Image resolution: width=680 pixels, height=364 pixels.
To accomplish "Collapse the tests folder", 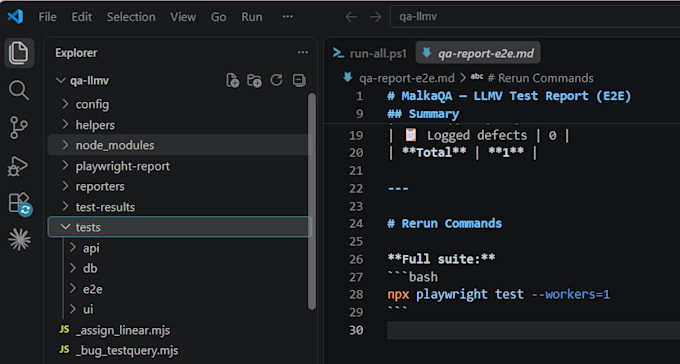I will [180, 227].
